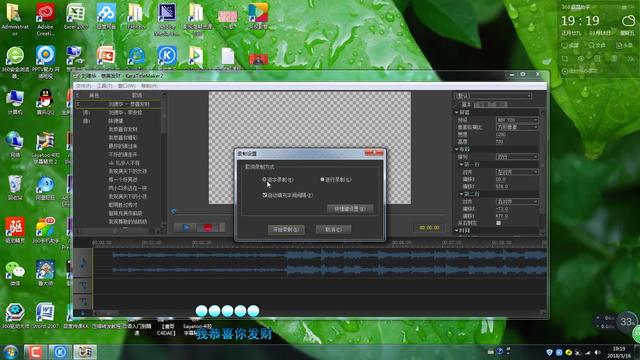The height and width of the screenshot is (360, 640).
Task: Select the first highlighted lyric row in list
Action: (119, 104)
